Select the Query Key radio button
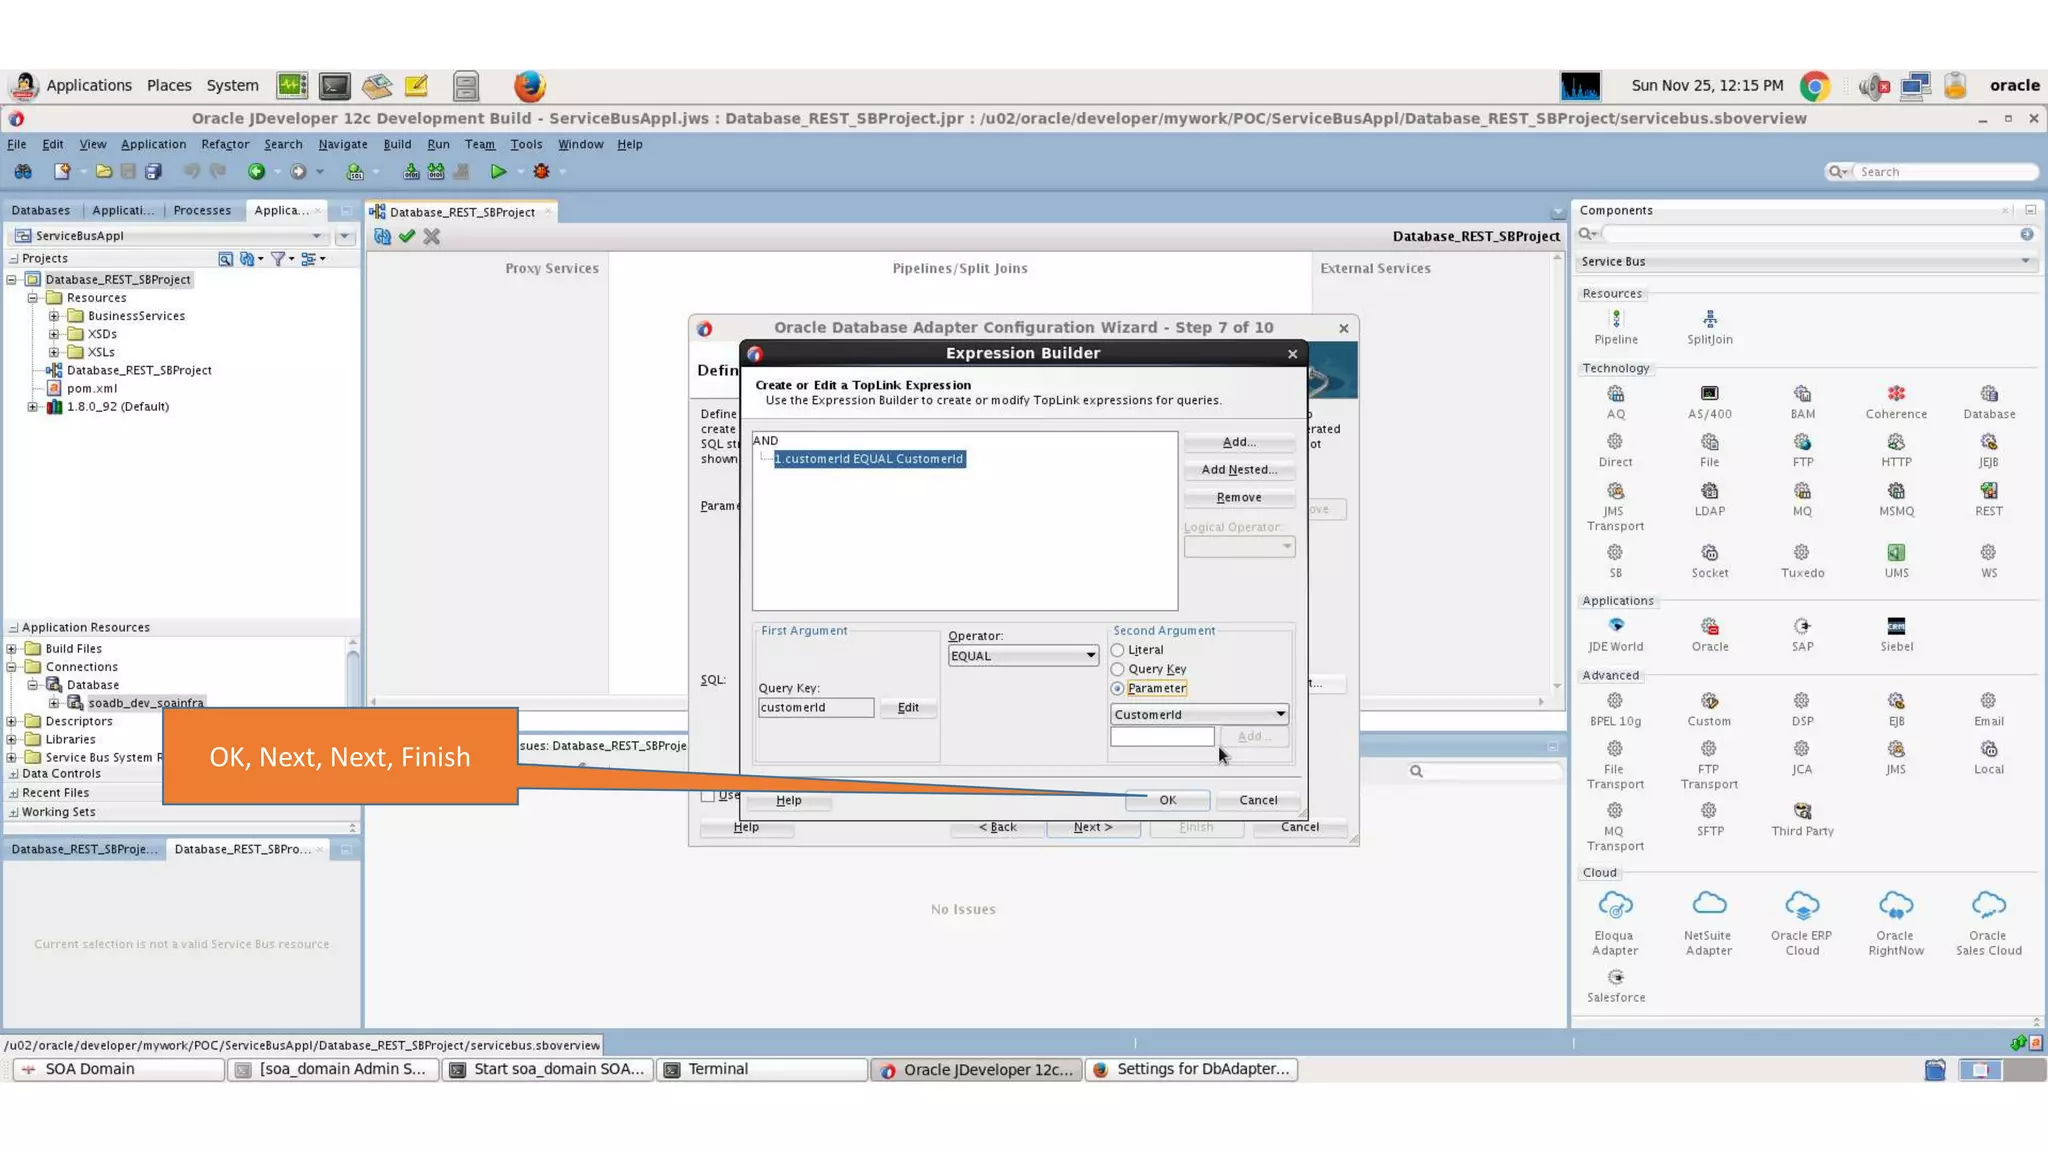The height and width of the screenshot is (1152, 2048). (x=1118, y=669)
